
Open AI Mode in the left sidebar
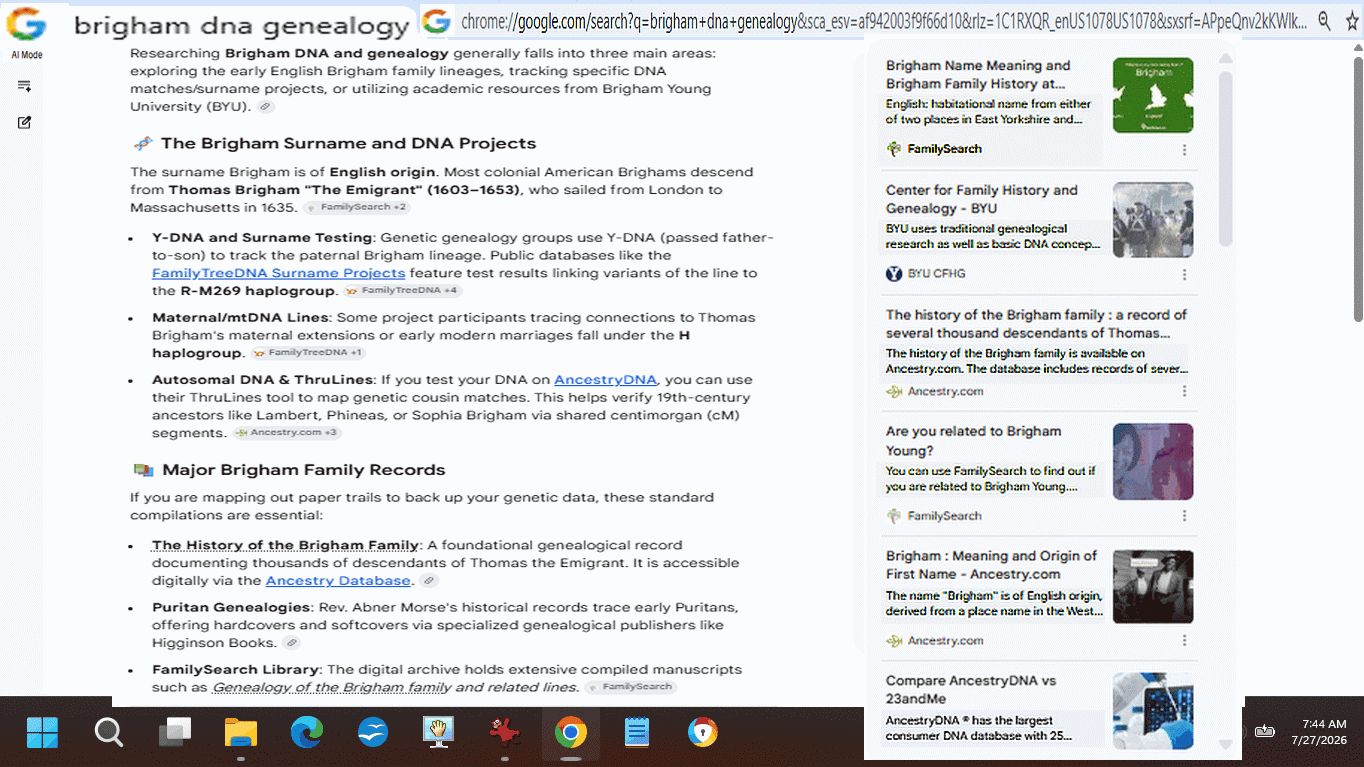(x=25, y=55)
